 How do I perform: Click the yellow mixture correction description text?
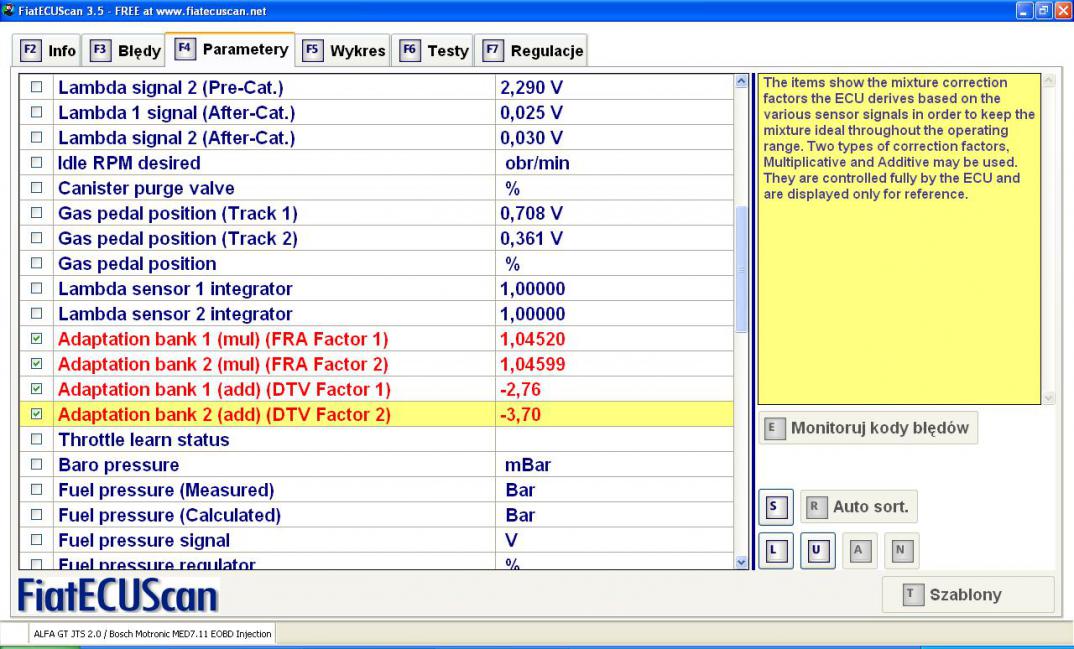pyautogui.click(x=899, y=138)
